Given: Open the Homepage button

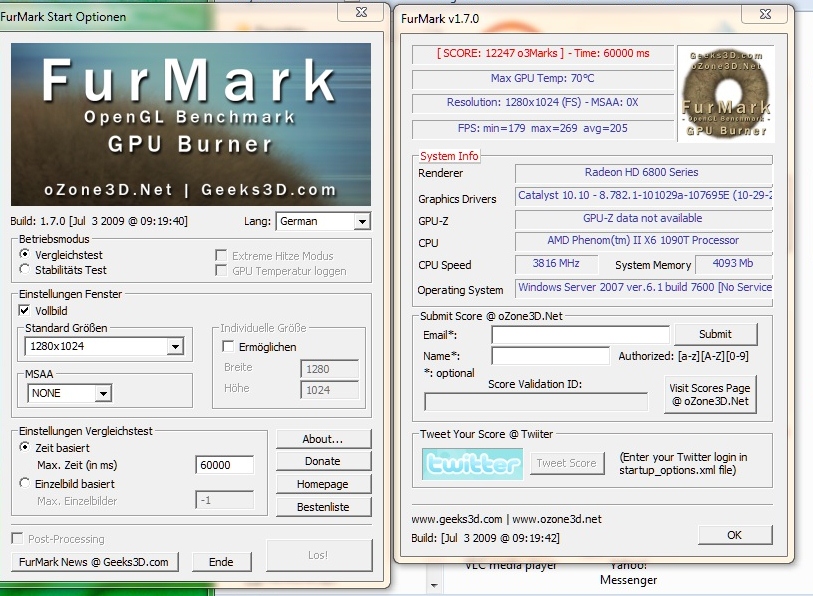Looking at the screenshot, I should tap(324, 484).
